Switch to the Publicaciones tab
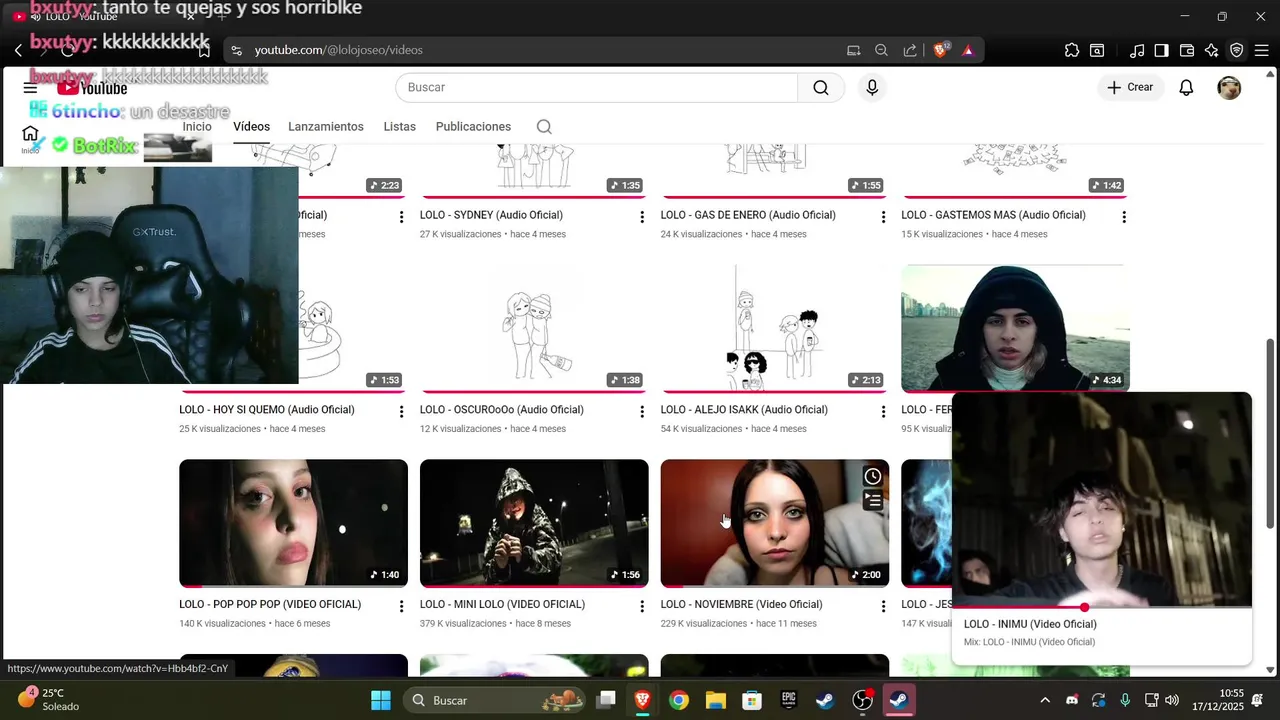 coord(473,127)
